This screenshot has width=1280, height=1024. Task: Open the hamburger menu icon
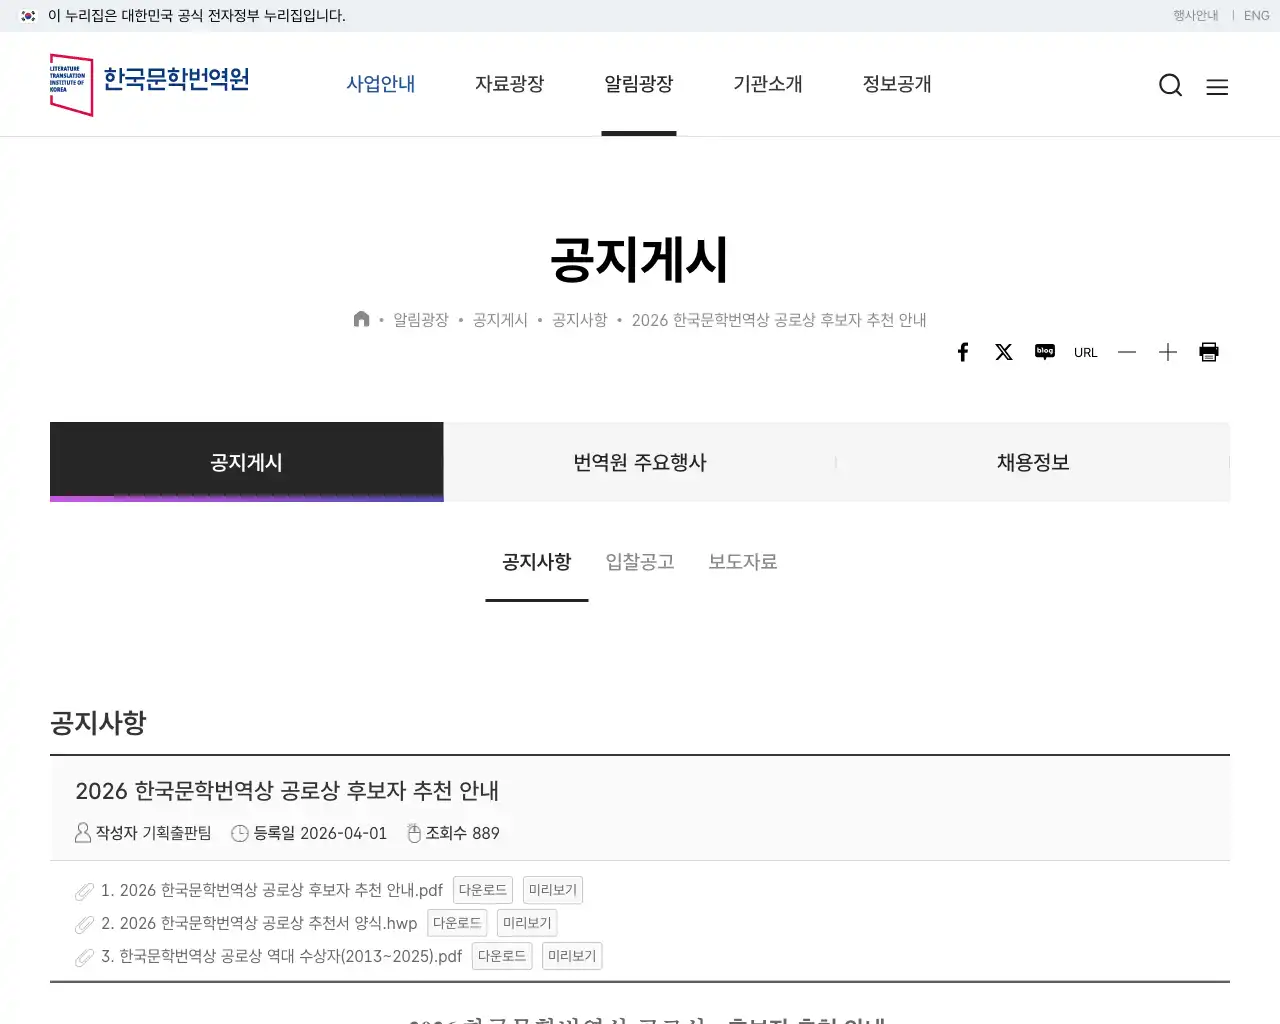[1218, 86]
